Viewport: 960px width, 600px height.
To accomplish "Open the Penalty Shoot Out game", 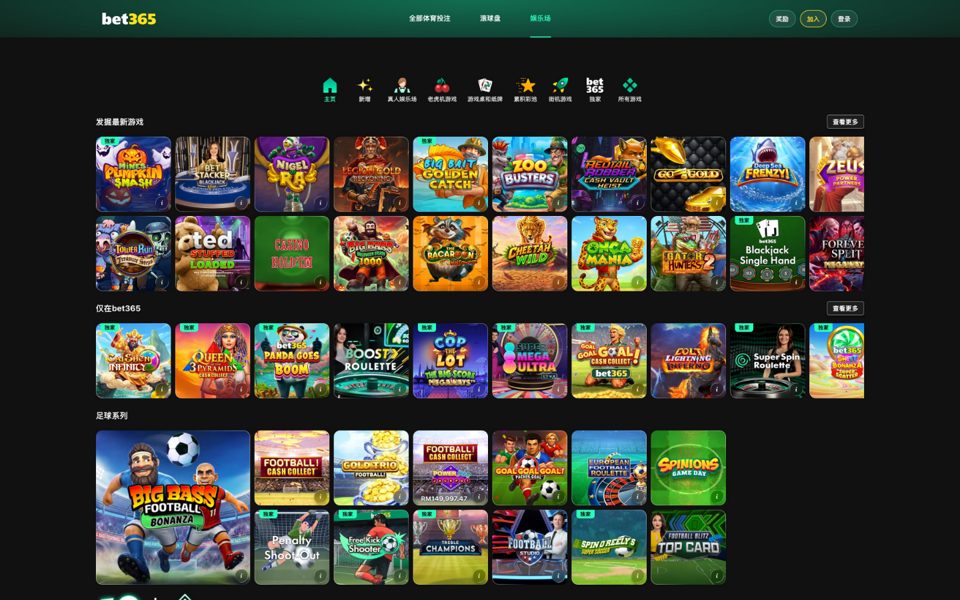I will click(x=292, y=547).
